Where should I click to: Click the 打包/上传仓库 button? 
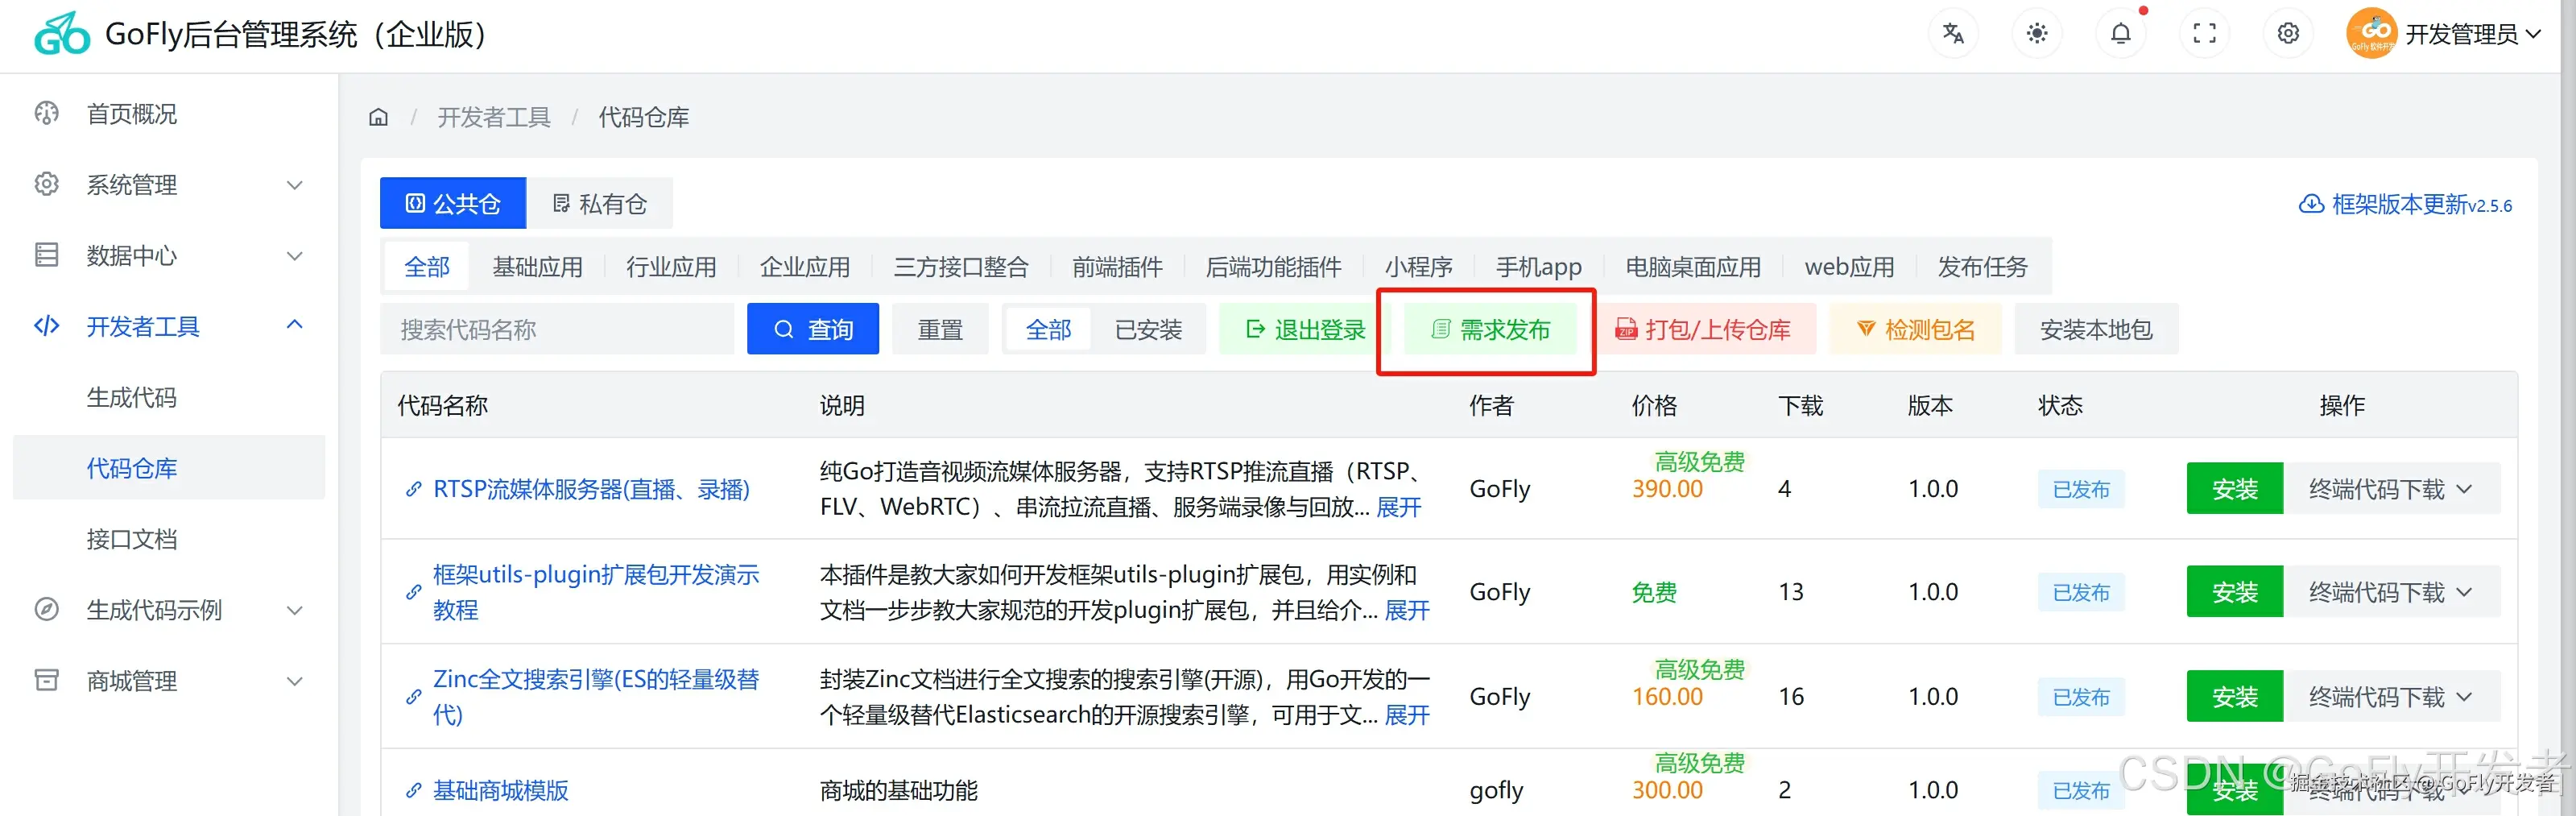coord(1703,329)
